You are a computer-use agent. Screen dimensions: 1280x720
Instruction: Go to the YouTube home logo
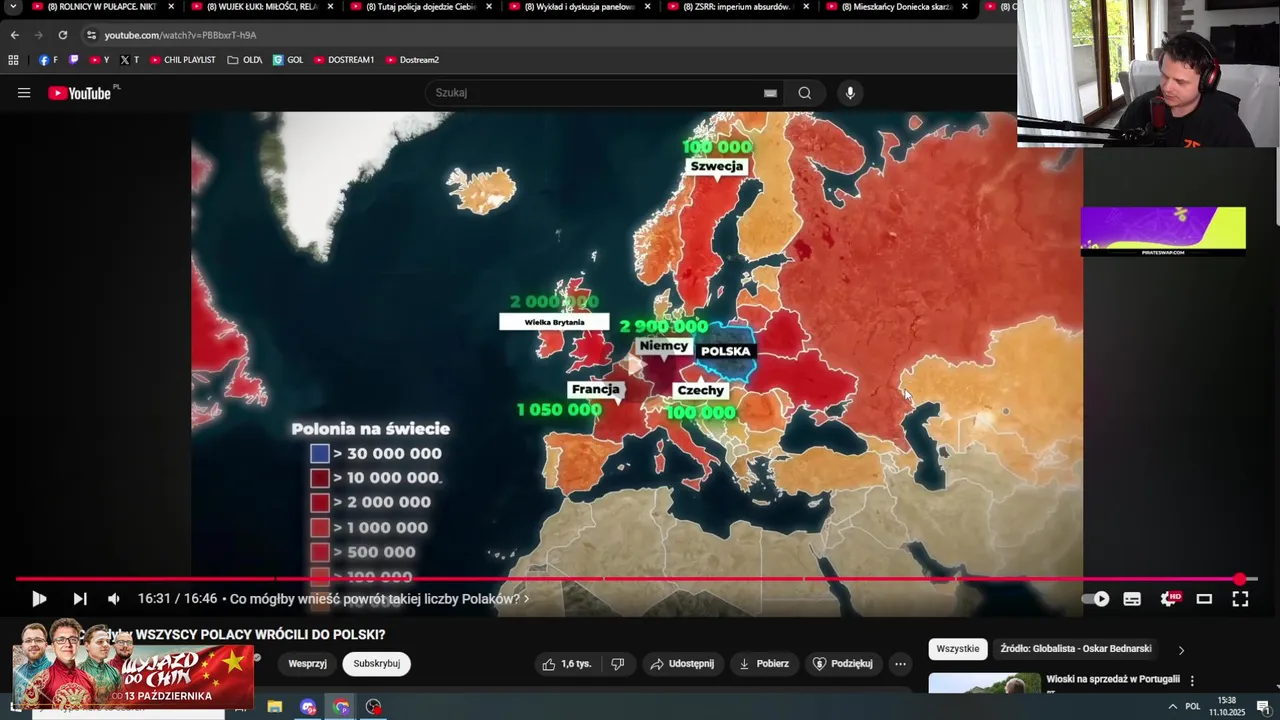(x=79, y=93)
